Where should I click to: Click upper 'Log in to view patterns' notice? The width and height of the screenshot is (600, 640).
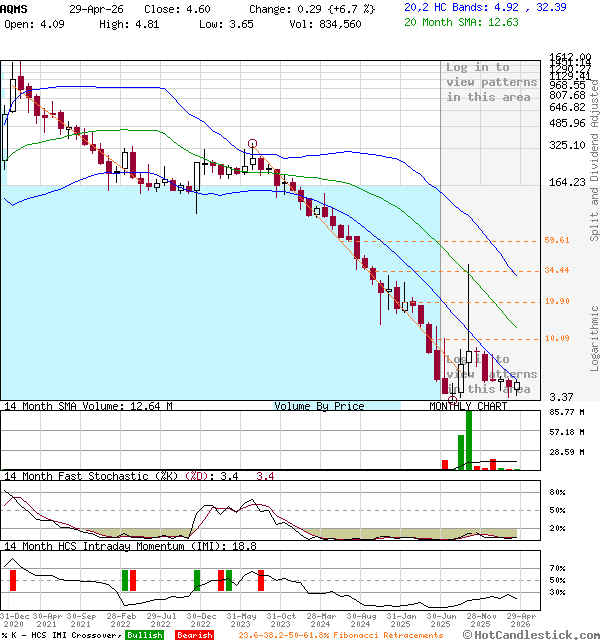pos(488,83)
